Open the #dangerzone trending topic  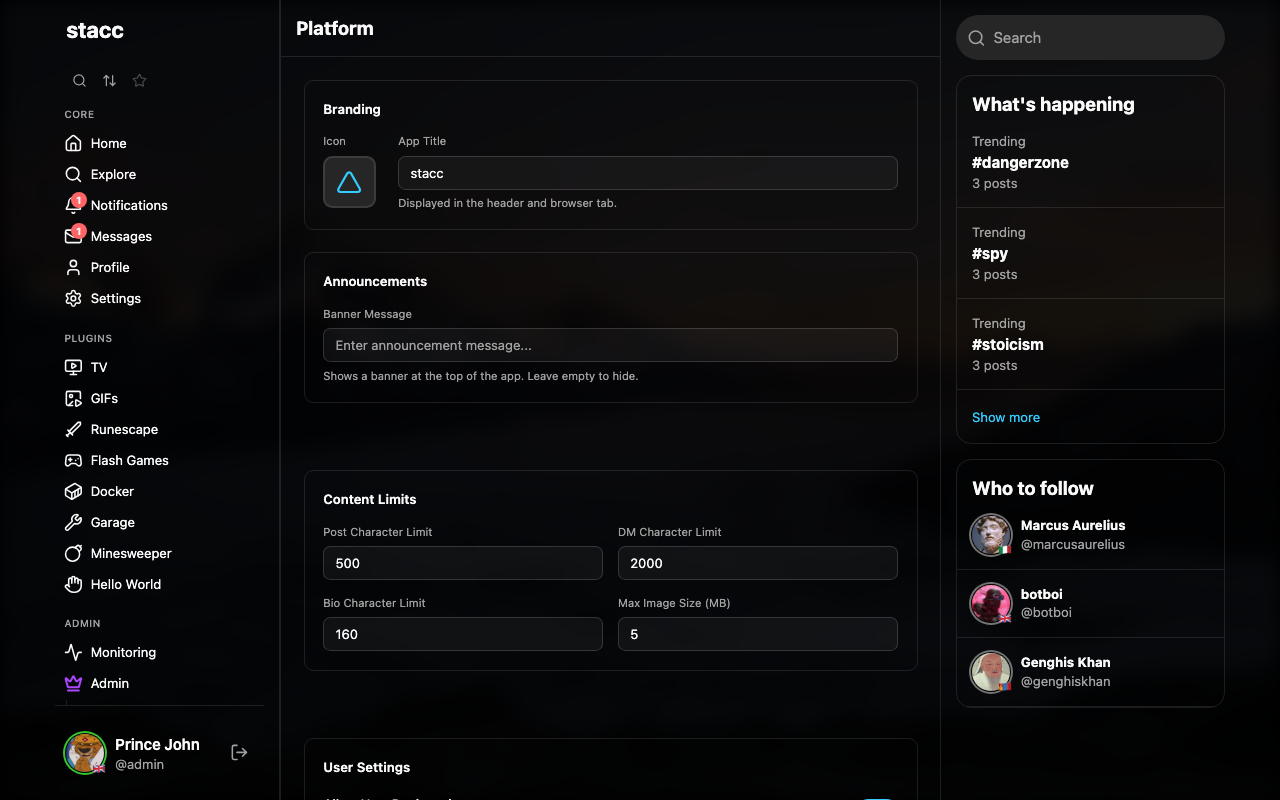pos(1020,163)
